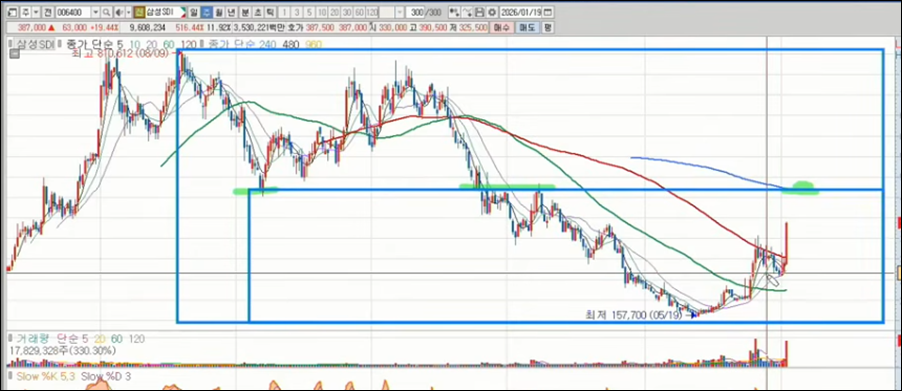
Task: Open the dropdown beside the speaker icon
Action: (128, 12)
